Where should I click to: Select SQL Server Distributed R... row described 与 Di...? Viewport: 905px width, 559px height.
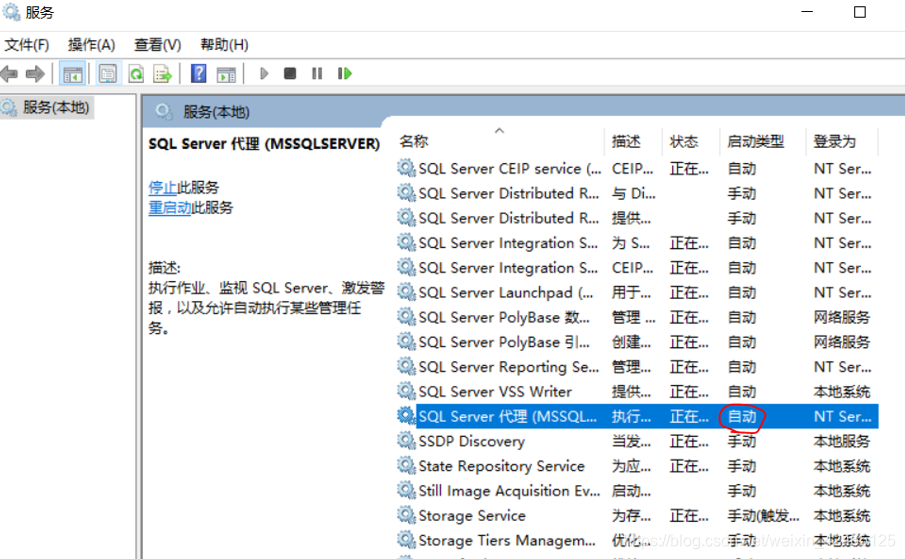637,193
